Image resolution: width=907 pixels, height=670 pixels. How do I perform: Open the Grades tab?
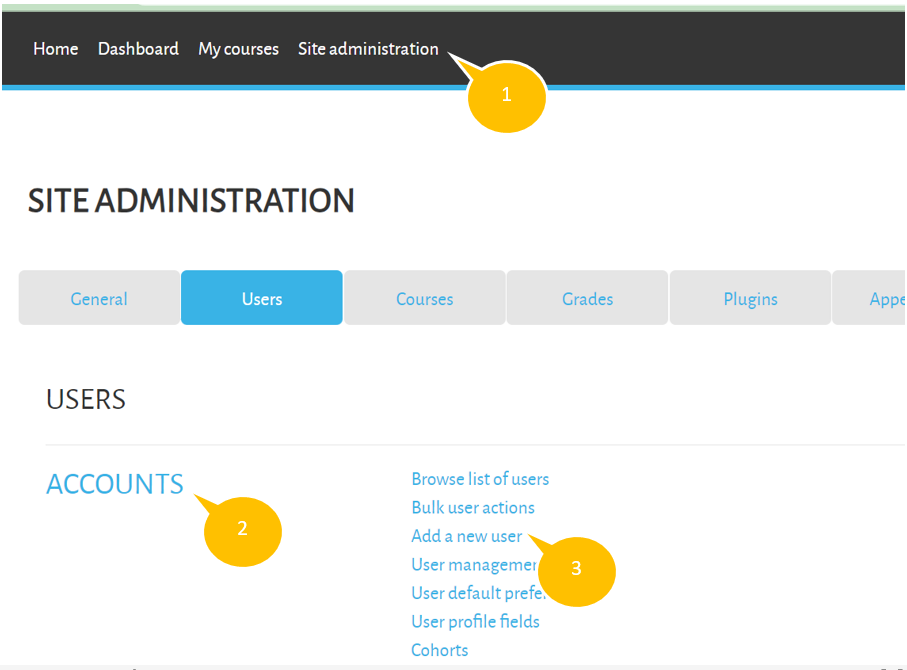(x=587, y=299)
